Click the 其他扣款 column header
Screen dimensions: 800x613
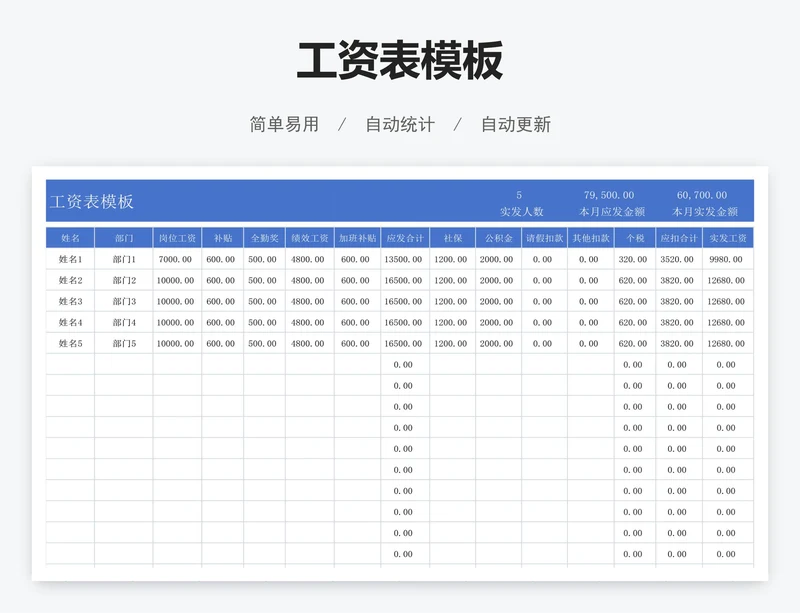tap(591, 238)
